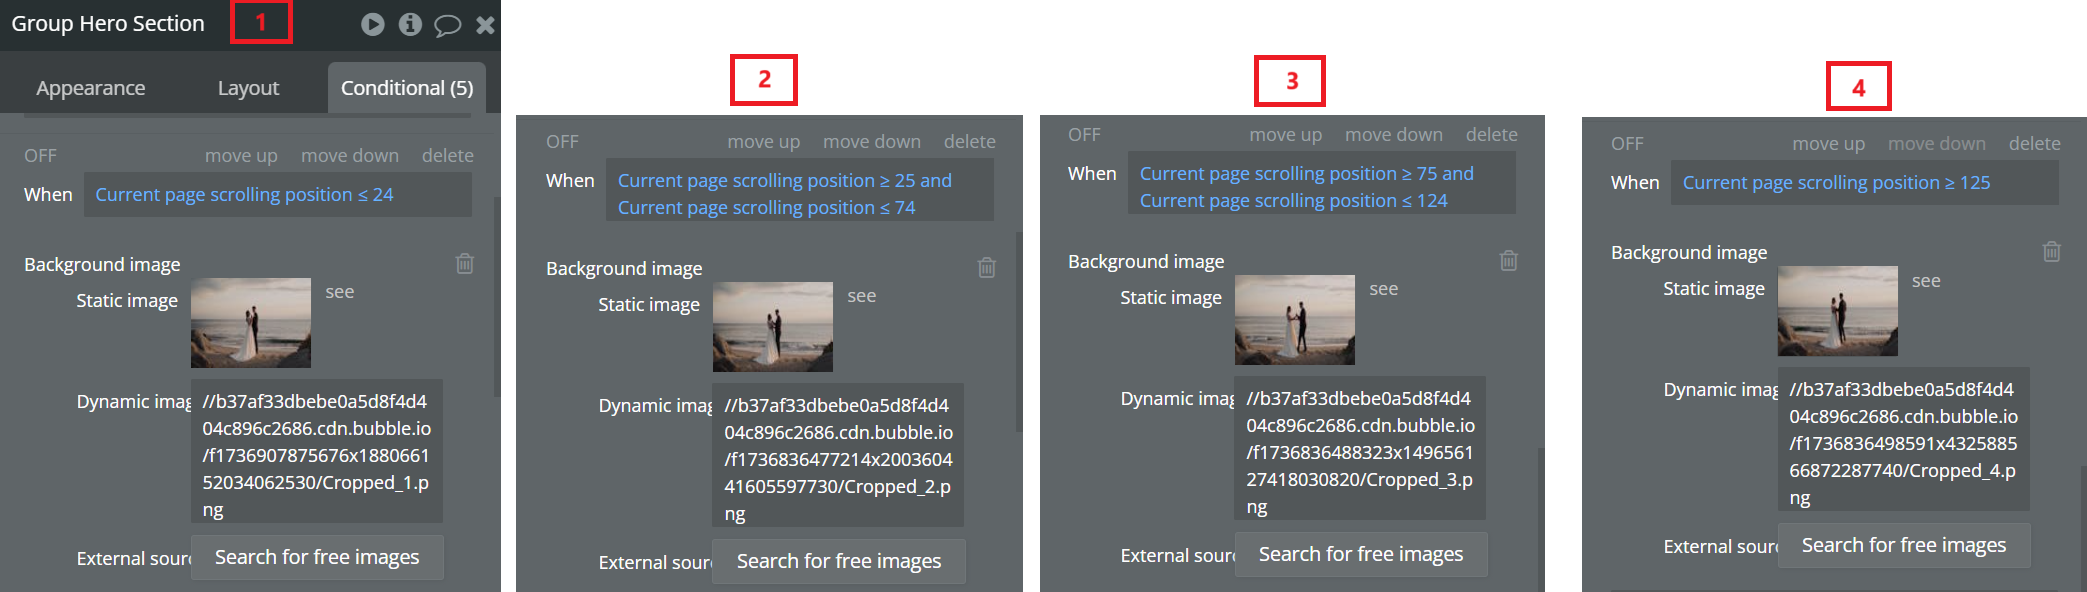2087x592 pixels.
Task: Toggle OFF switch of the ≥ 25 and ≤ 74 condition
Action: [x=563, y=142]
